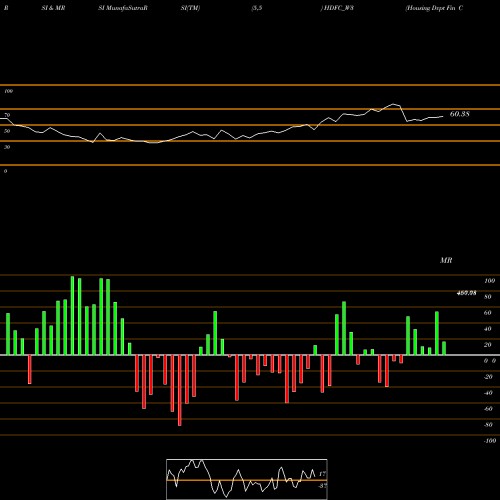The width and height of the screenshot is (500, 500).
Task: Click the MR axis label 20
Action: click(x=488, y=345)
